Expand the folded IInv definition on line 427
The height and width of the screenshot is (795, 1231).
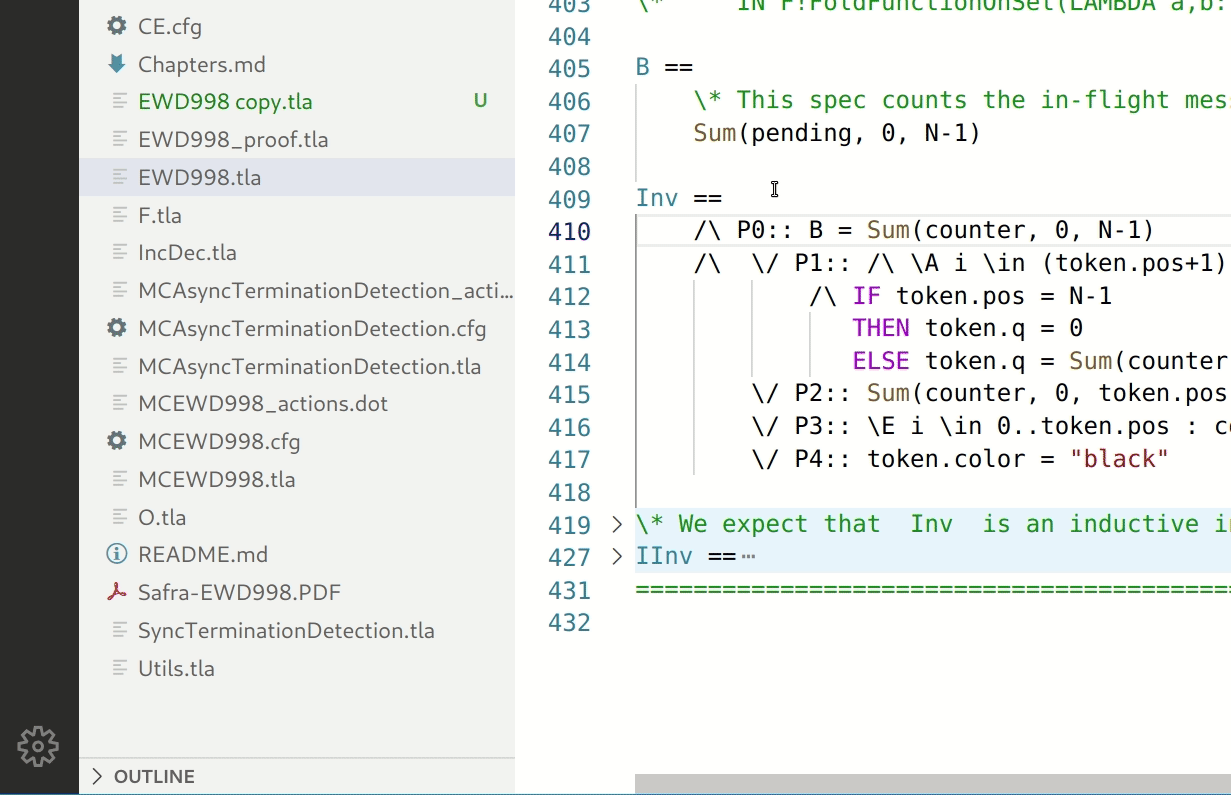click(616, 556)
